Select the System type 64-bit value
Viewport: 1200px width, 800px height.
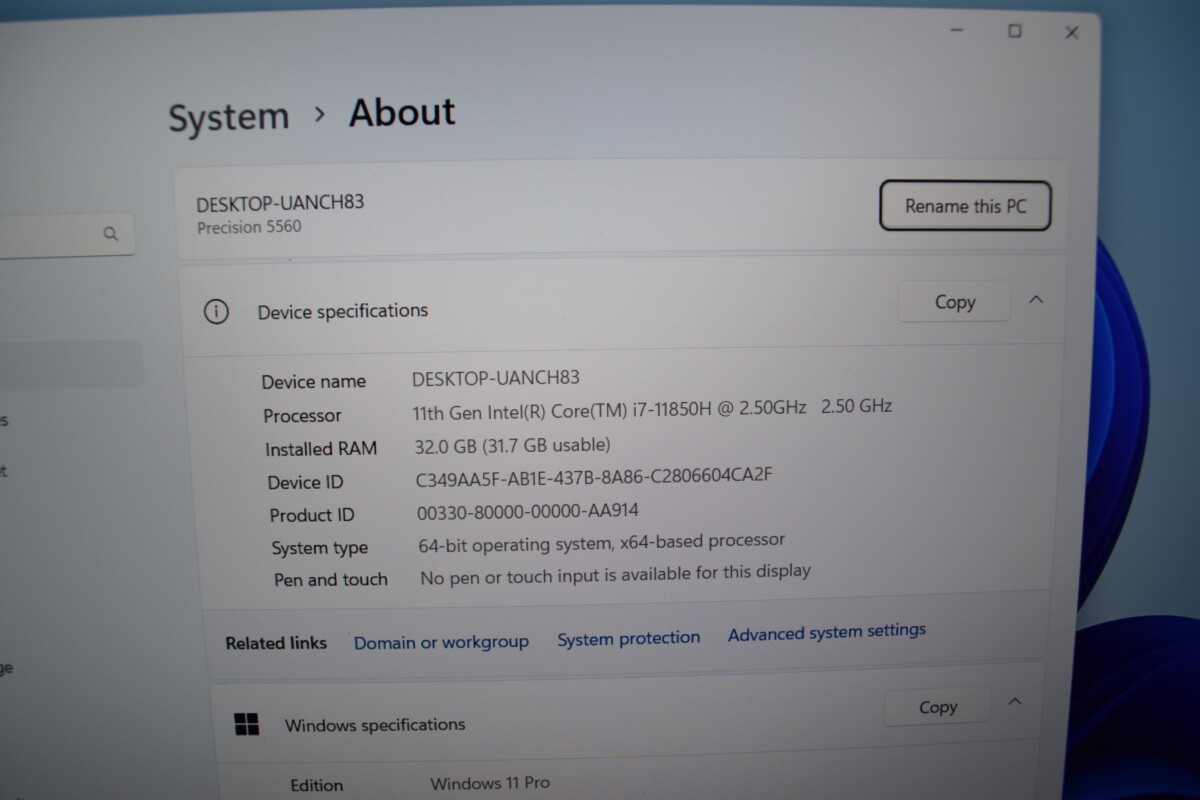tap(601, 543)
